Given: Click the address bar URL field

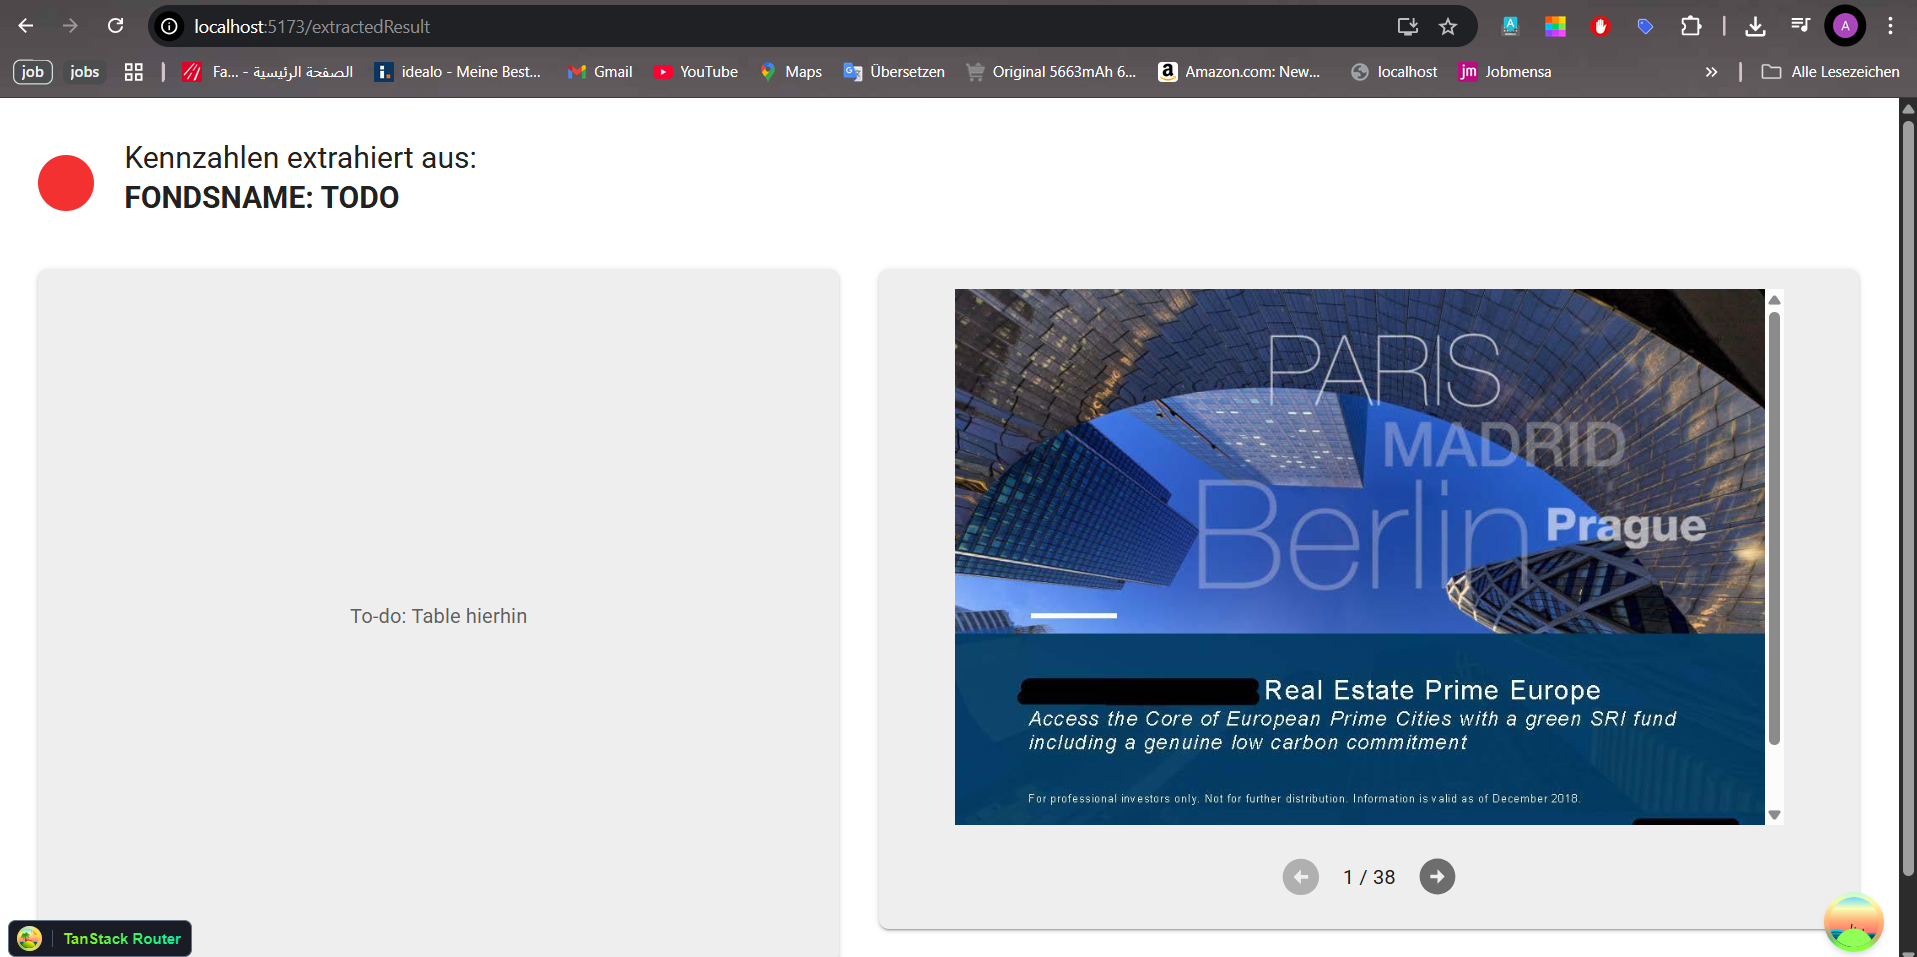Looking at the screenshot, I should pyautogui.click(x=780, y=26).
